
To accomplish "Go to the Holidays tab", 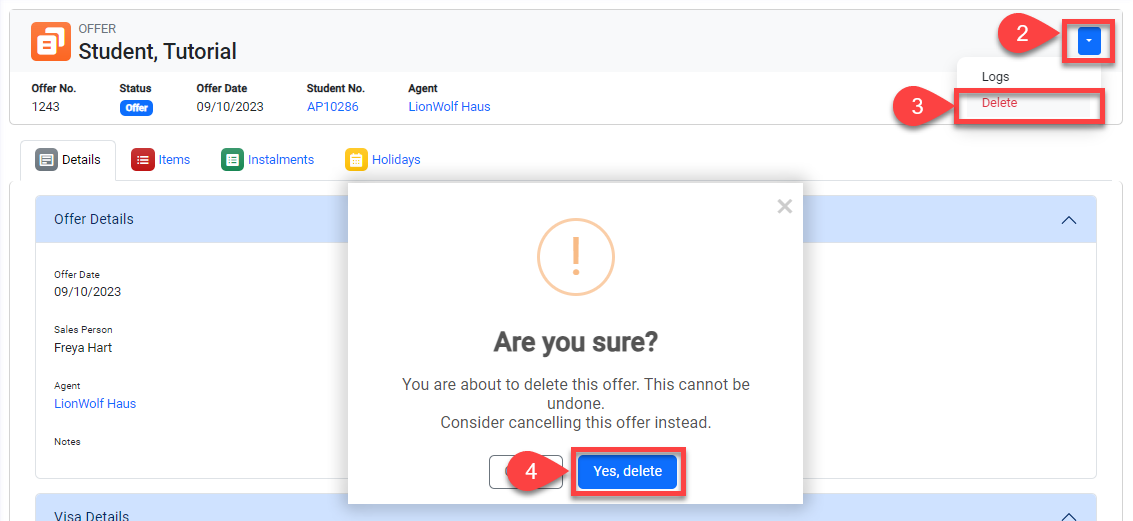I will point(383,160).
